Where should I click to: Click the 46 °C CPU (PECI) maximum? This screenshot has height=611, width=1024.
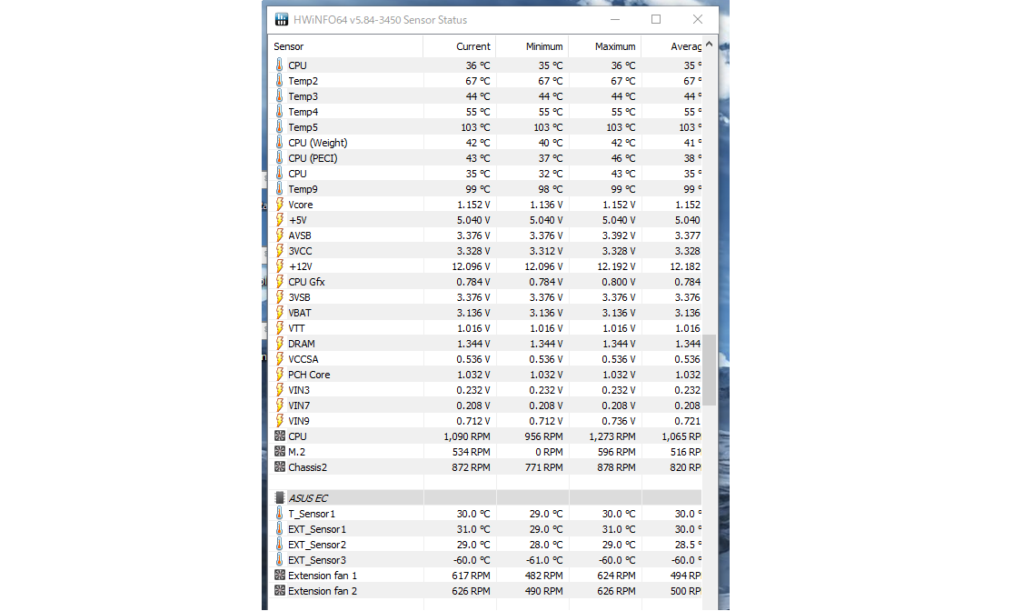pyautogui.click(x=623, y=158)
